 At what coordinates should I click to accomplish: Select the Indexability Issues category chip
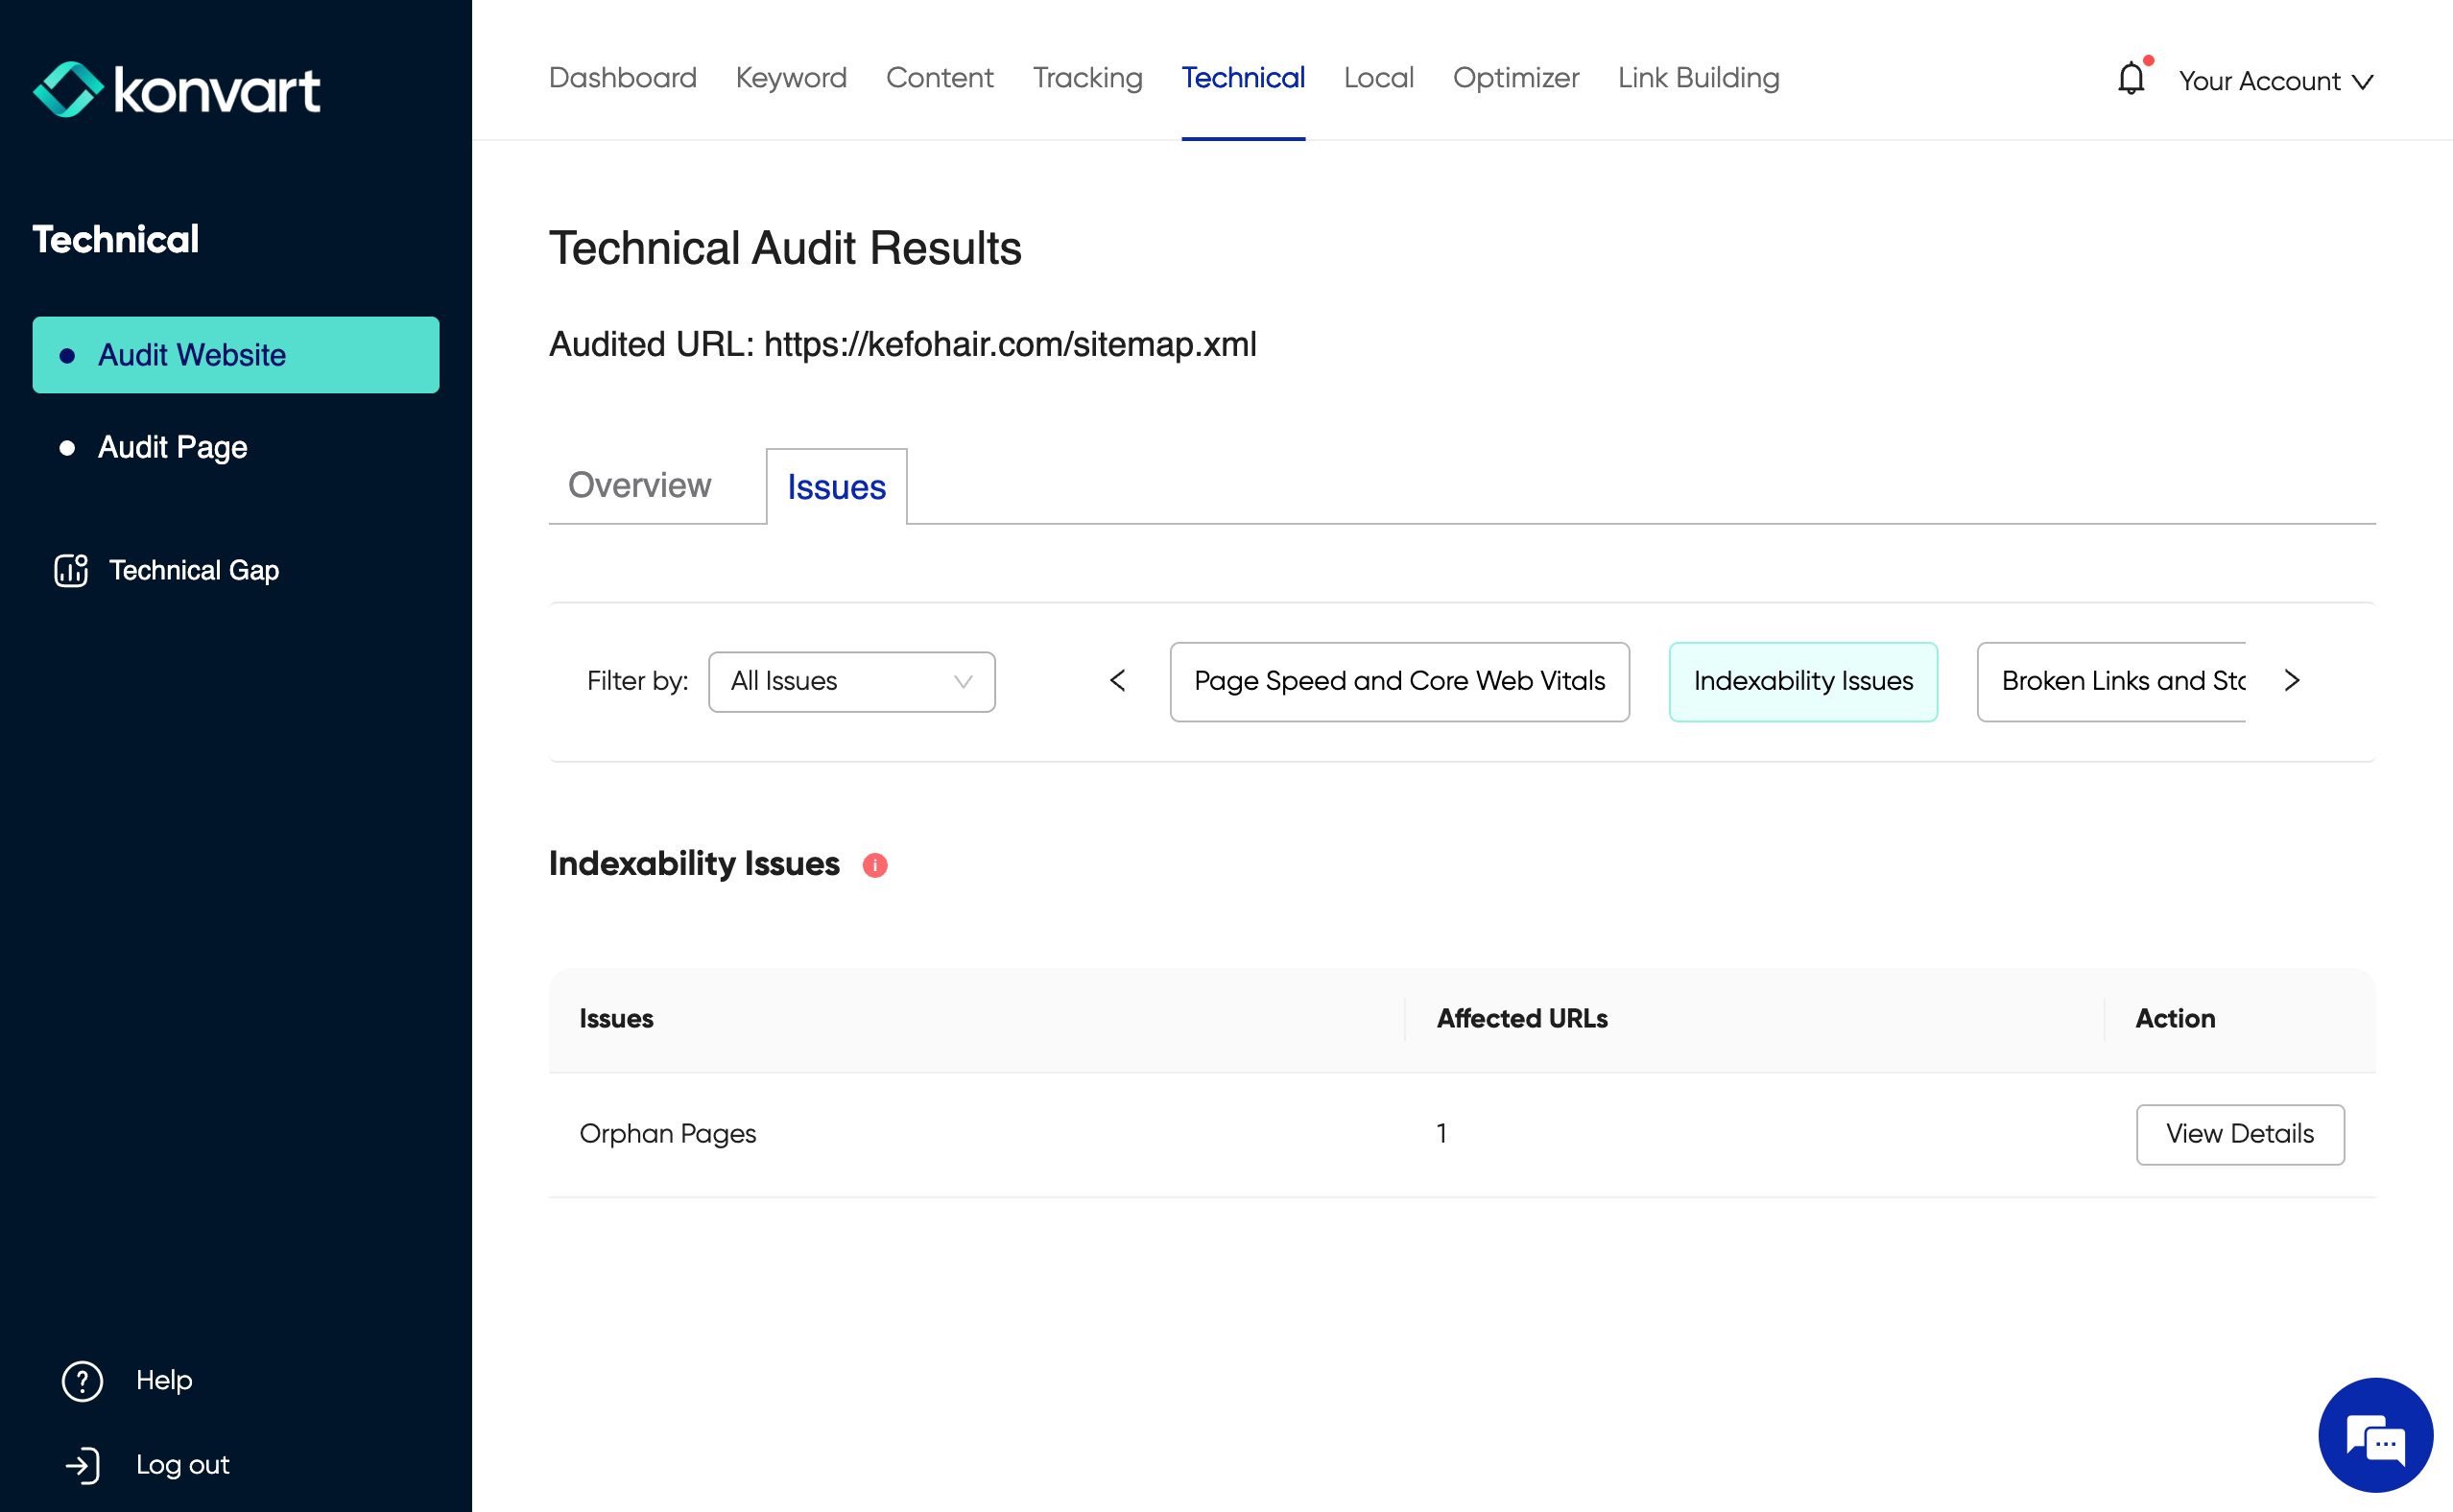point(1802,682)
